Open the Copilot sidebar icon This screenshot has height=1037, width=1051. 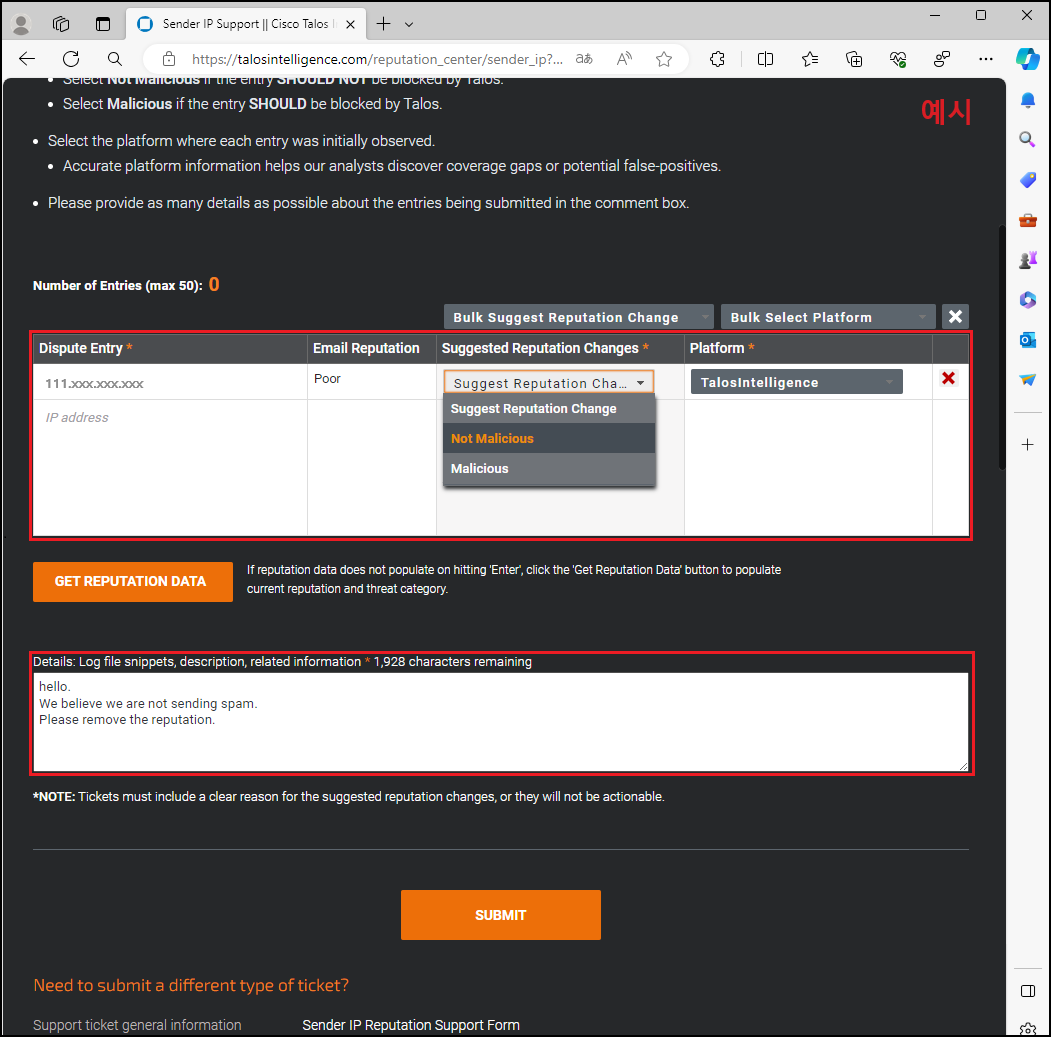(1028, 59)
